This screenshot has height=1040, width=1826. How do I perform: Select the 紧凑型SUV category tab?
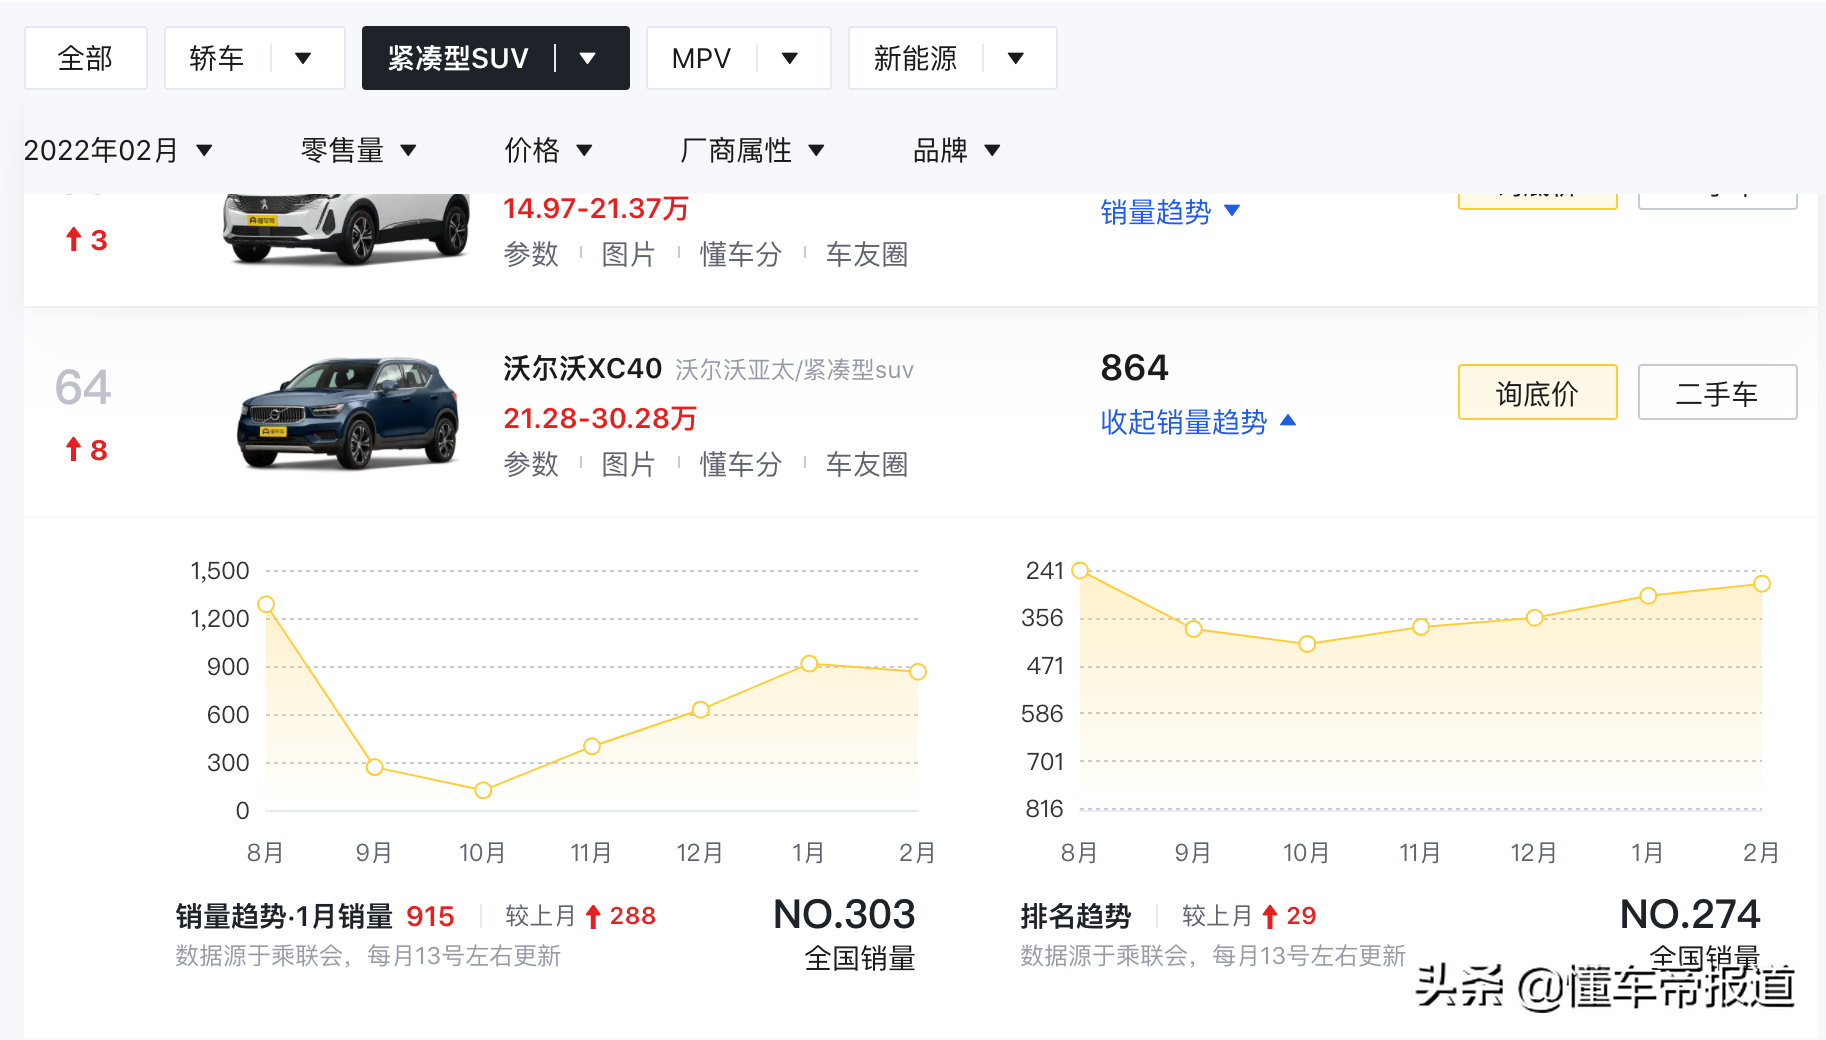[458, 58]
